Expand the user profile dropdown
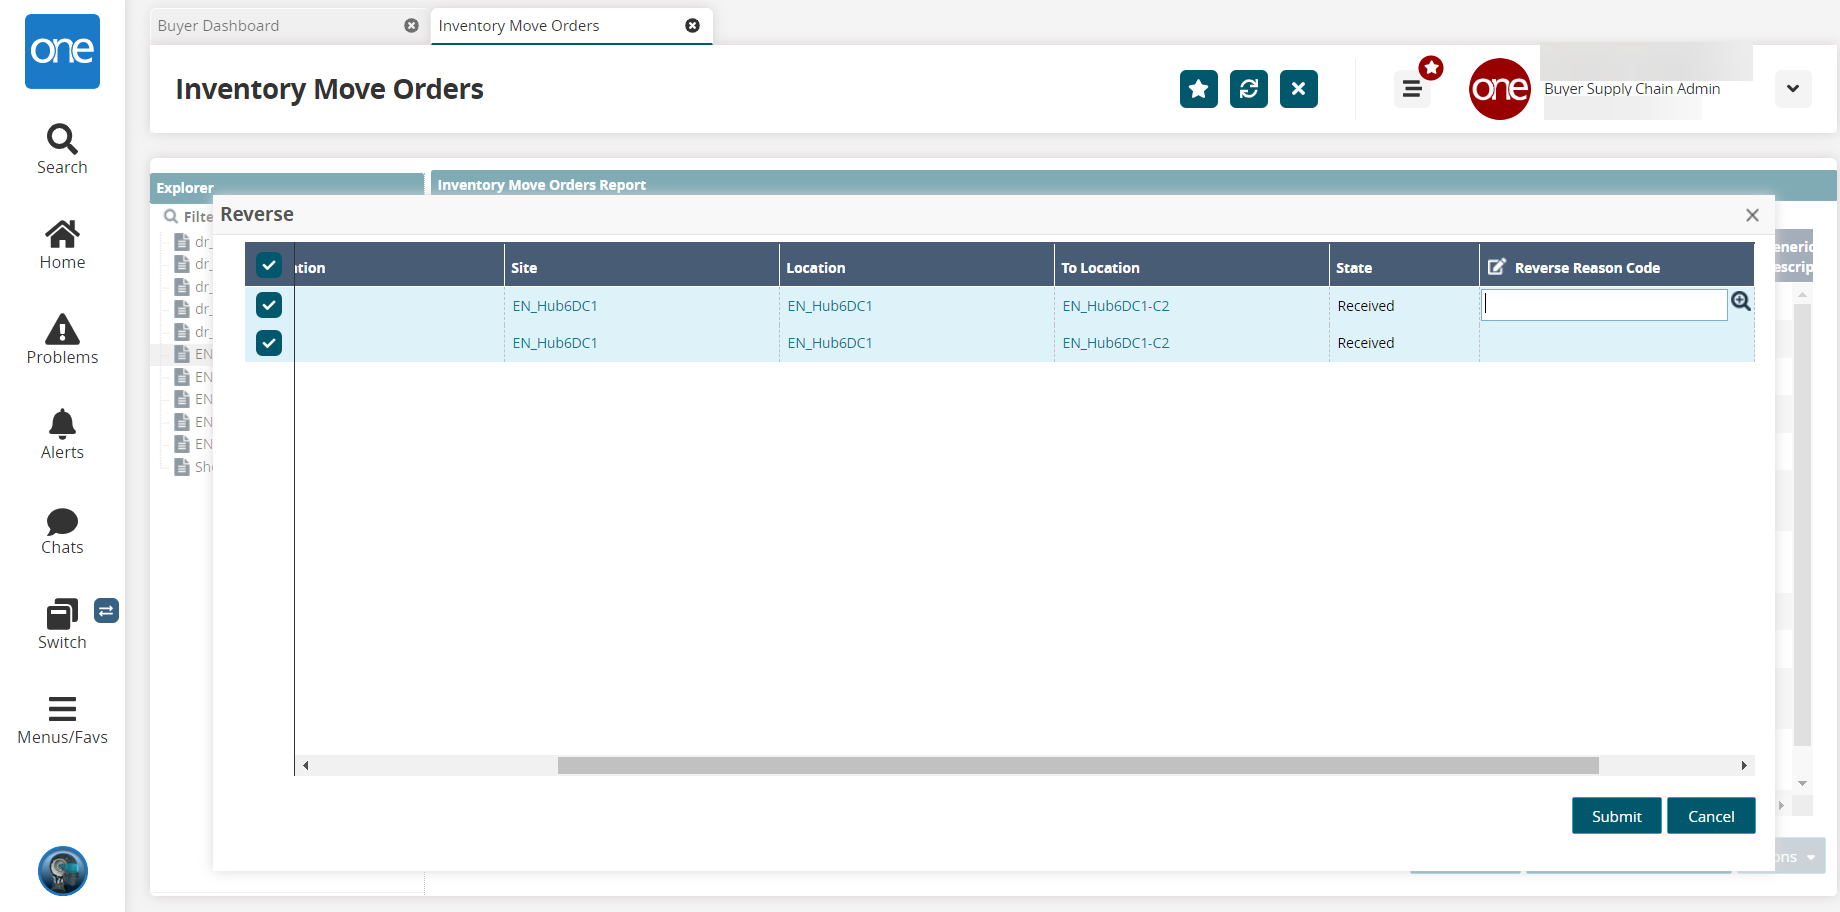 coord(1793,89)
